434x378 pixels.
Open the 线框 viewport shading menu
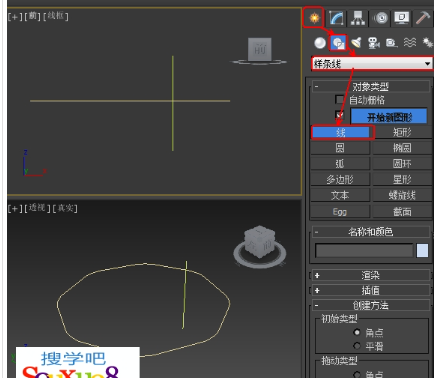coord(56,16)
